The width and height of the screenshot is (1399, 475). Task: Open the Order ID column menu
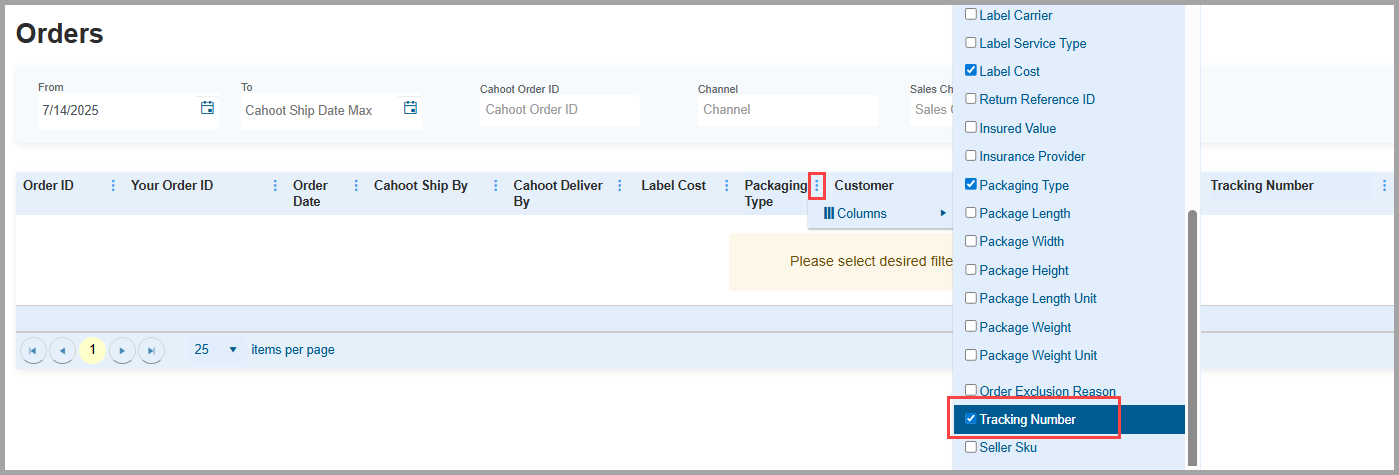tap(113, 186)
